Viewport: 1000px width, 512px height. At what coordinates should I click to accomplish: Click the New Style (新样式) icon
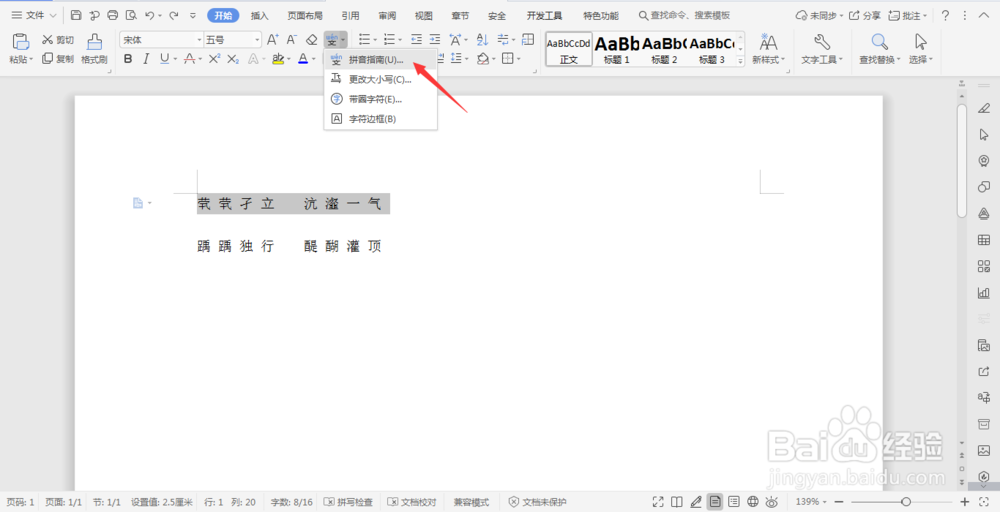tap(768, 42)
